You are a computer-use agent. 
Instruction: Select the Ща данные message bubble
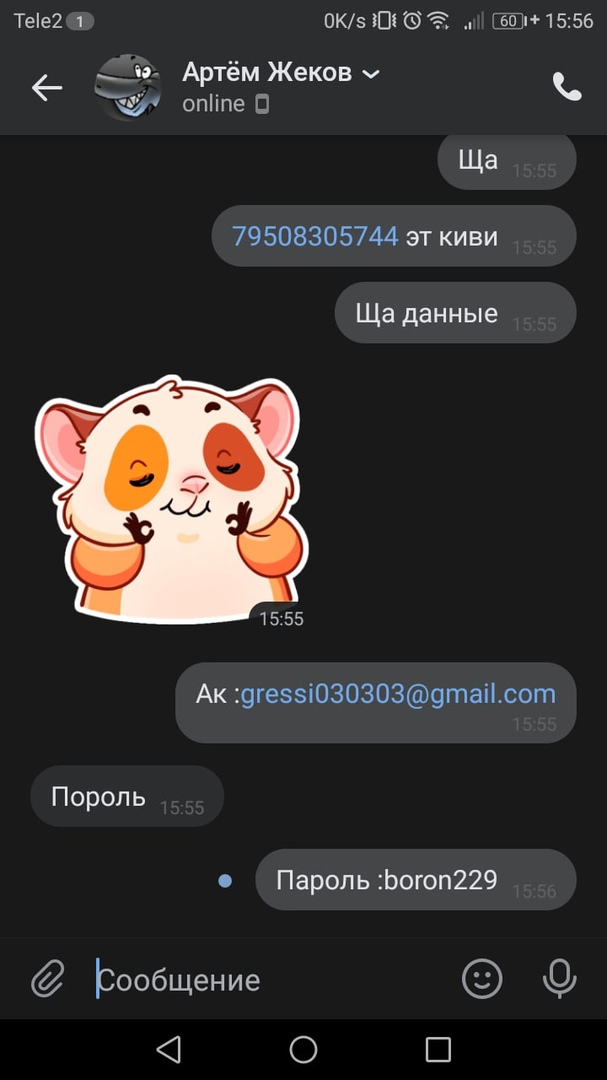coord(455,313)
